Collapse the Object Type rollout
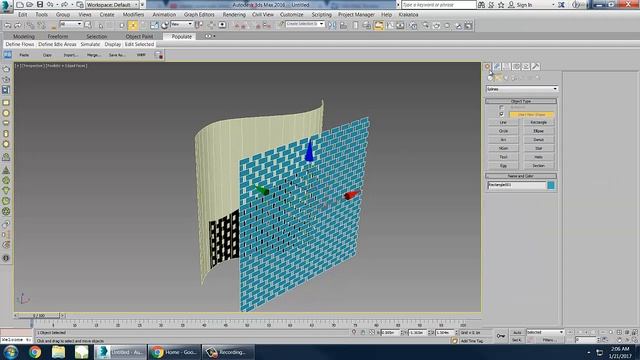 tap(521, 101)
